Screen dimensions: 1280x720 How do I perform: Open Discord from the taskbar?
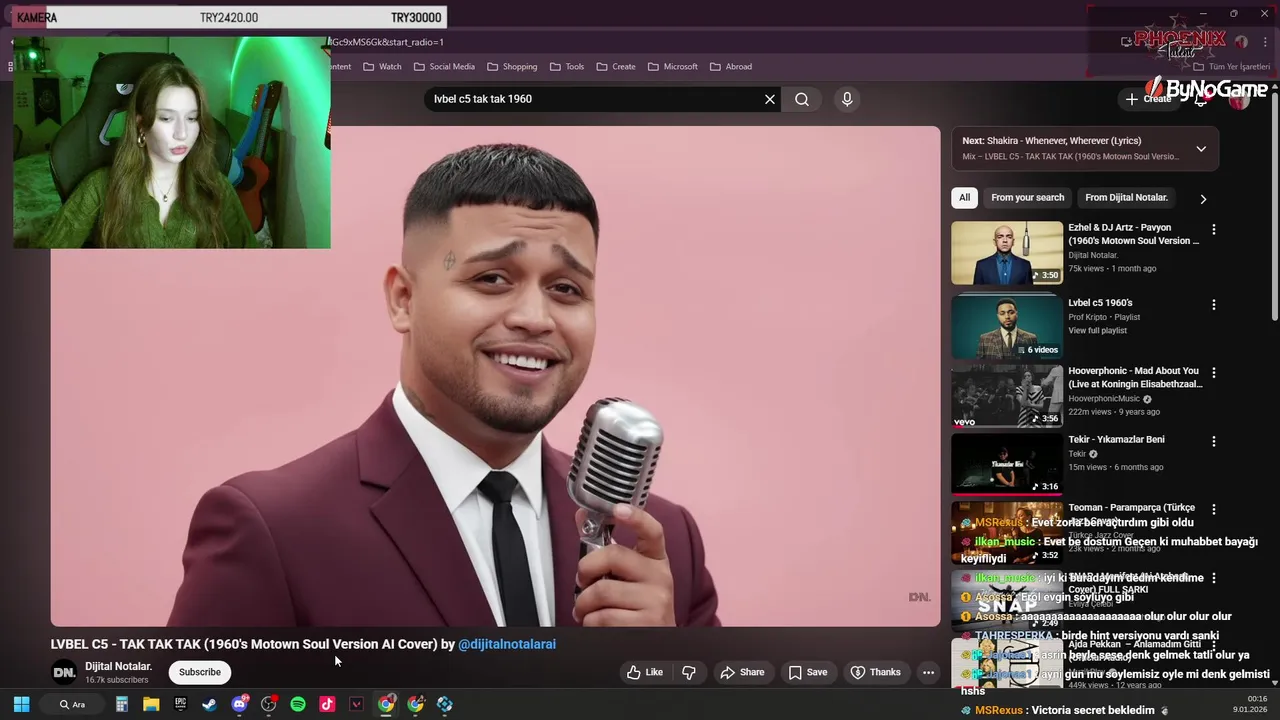tap(239, 704)
